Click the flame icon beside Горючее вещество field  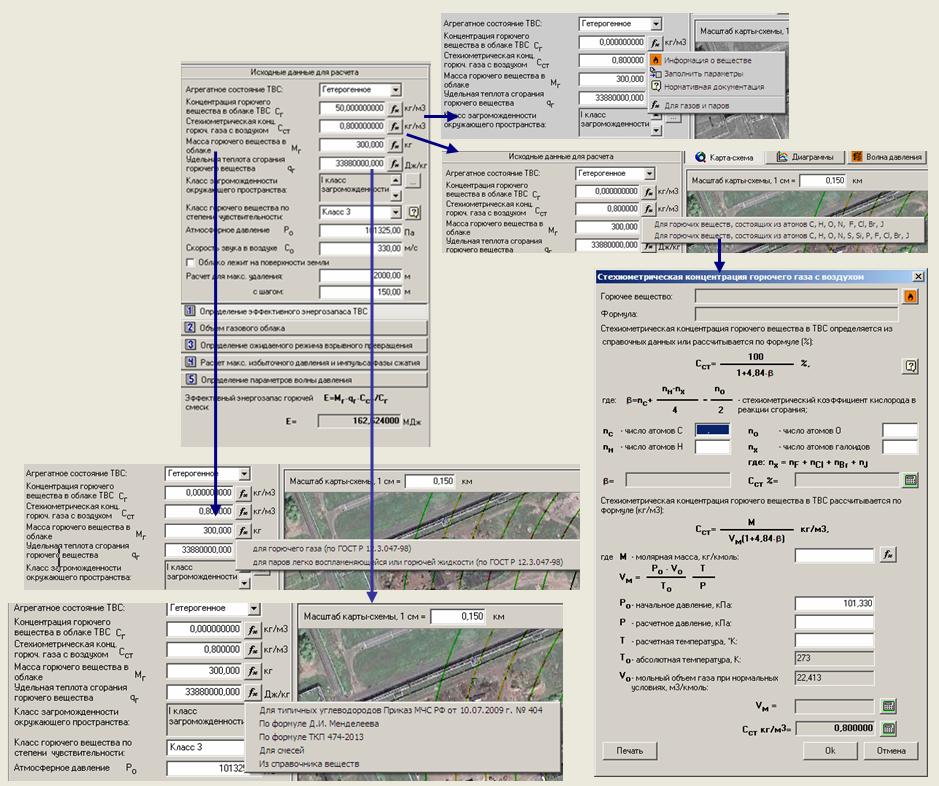coord(910,297)
